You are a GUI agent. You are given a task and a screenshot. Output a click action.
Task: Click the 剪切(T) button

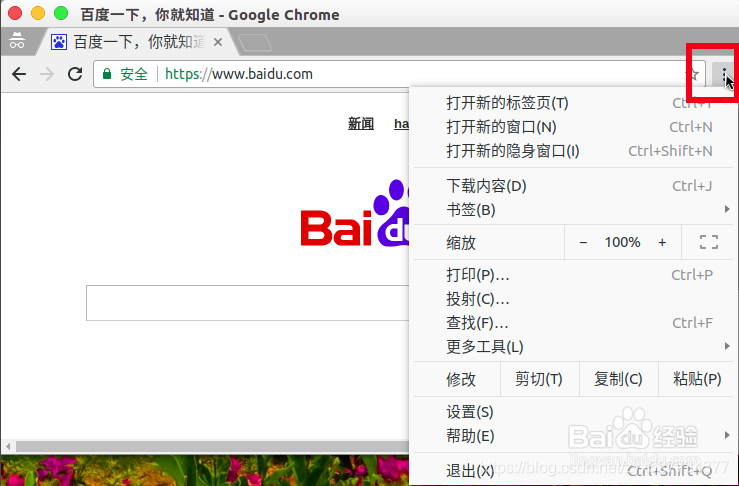pyautogui.click(x=539, y=379)
